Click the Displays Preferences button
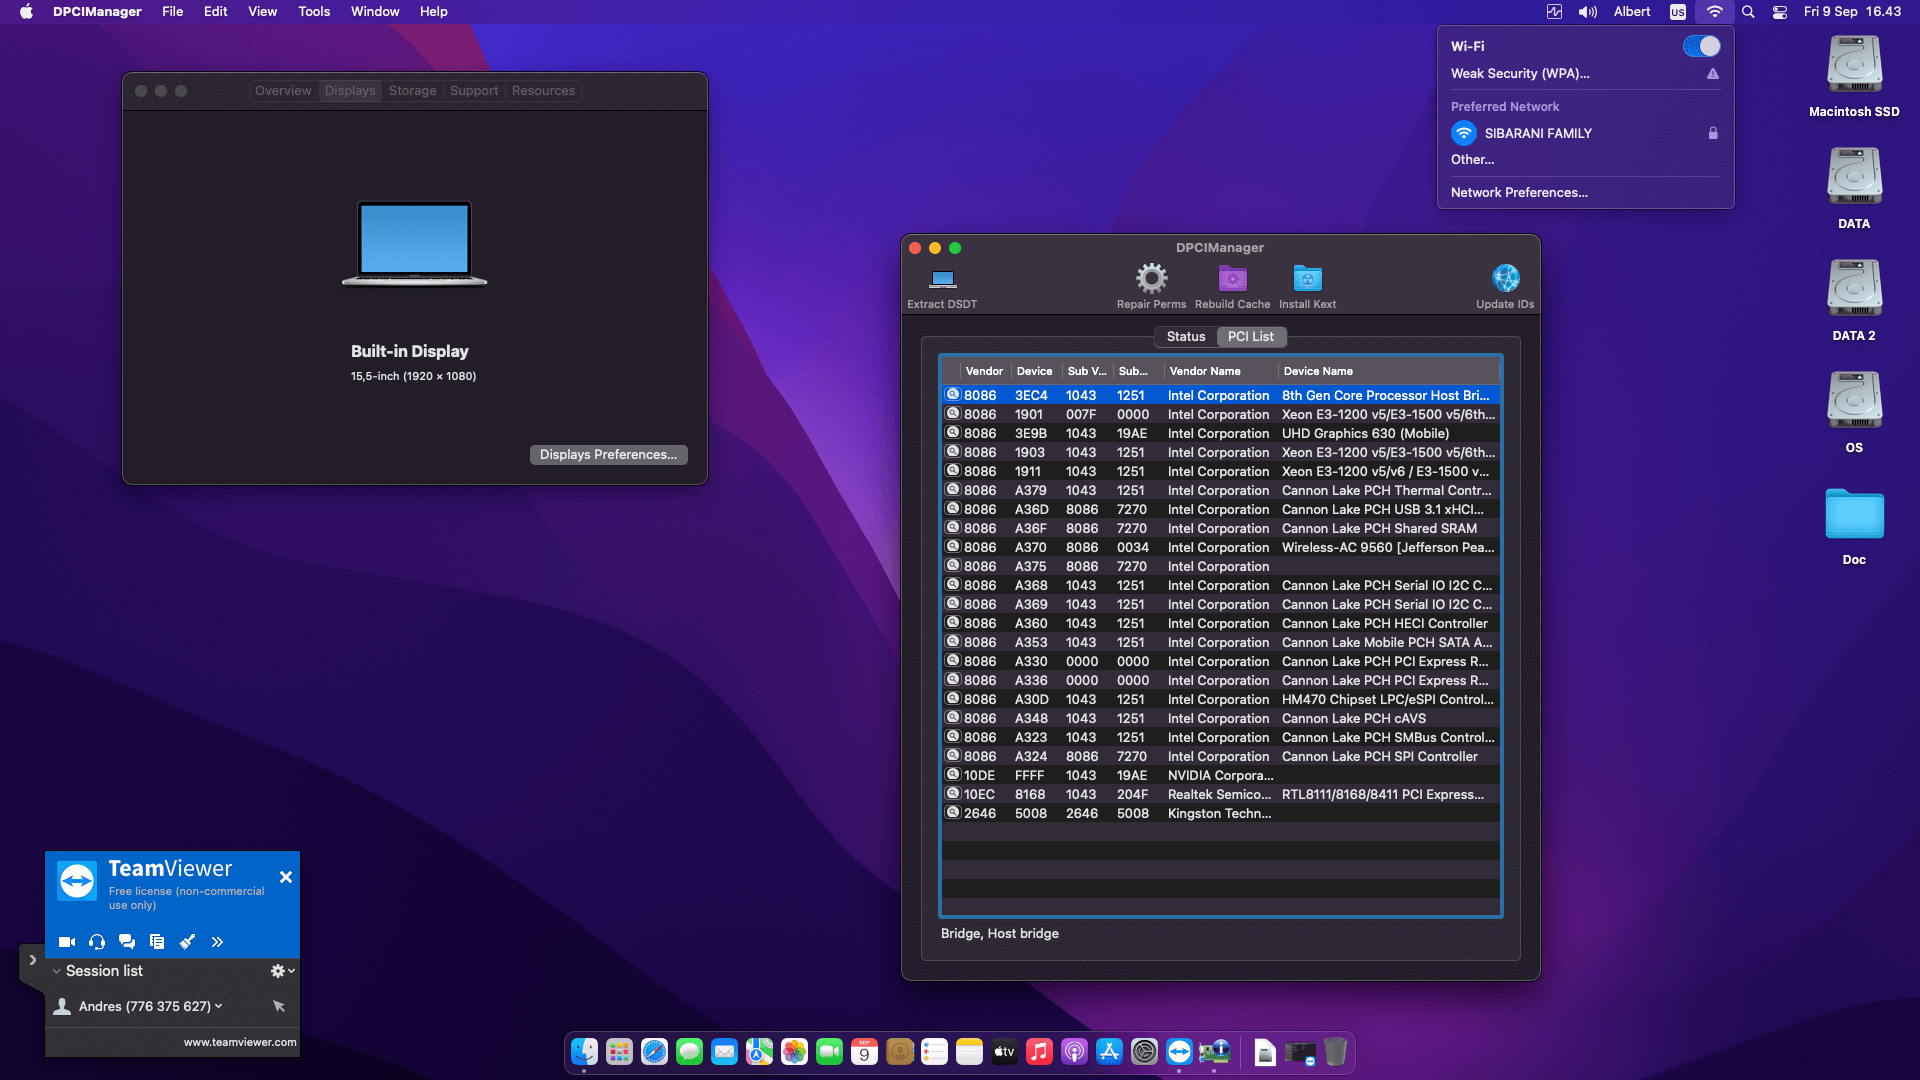 coord(608,455)
